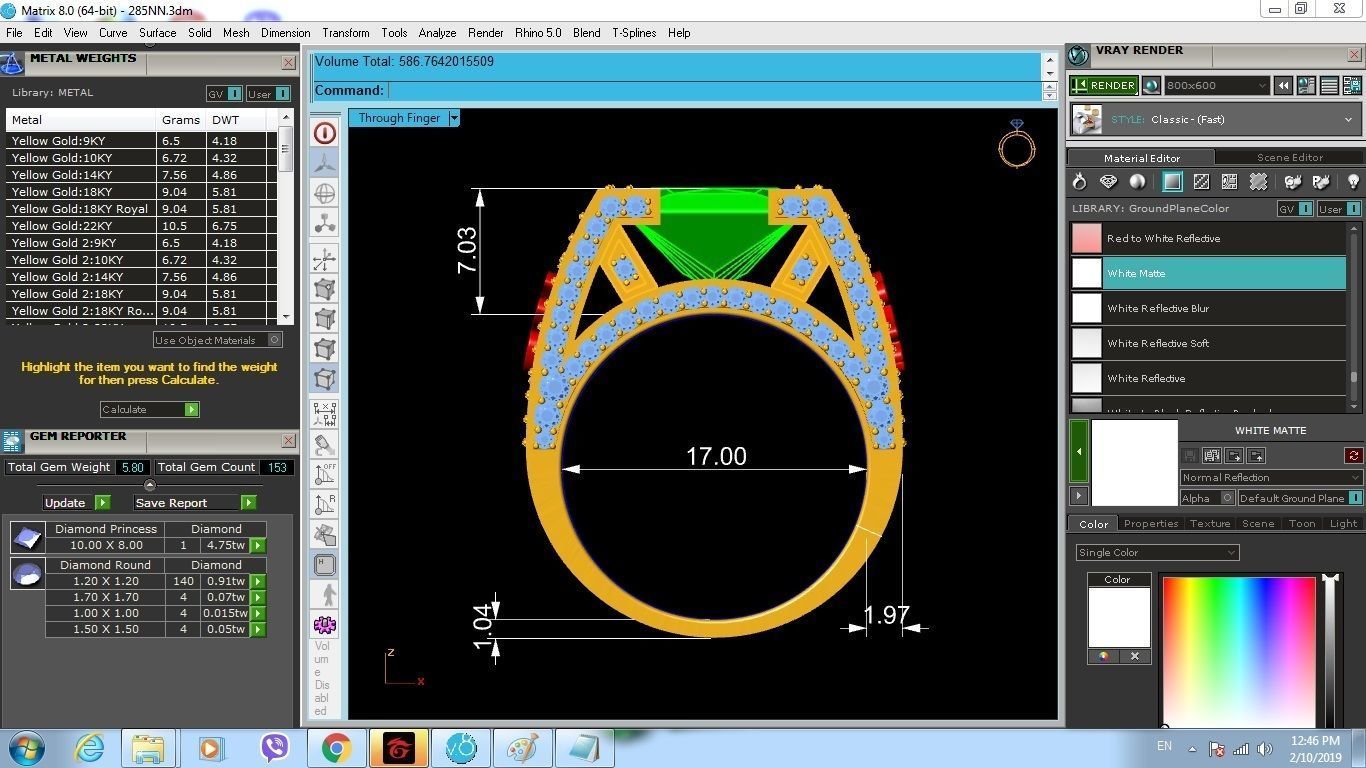This screenshot has width=1366, height=768.
Task: Select the Yellow Gold:14KY row
Action: [140, 175]
